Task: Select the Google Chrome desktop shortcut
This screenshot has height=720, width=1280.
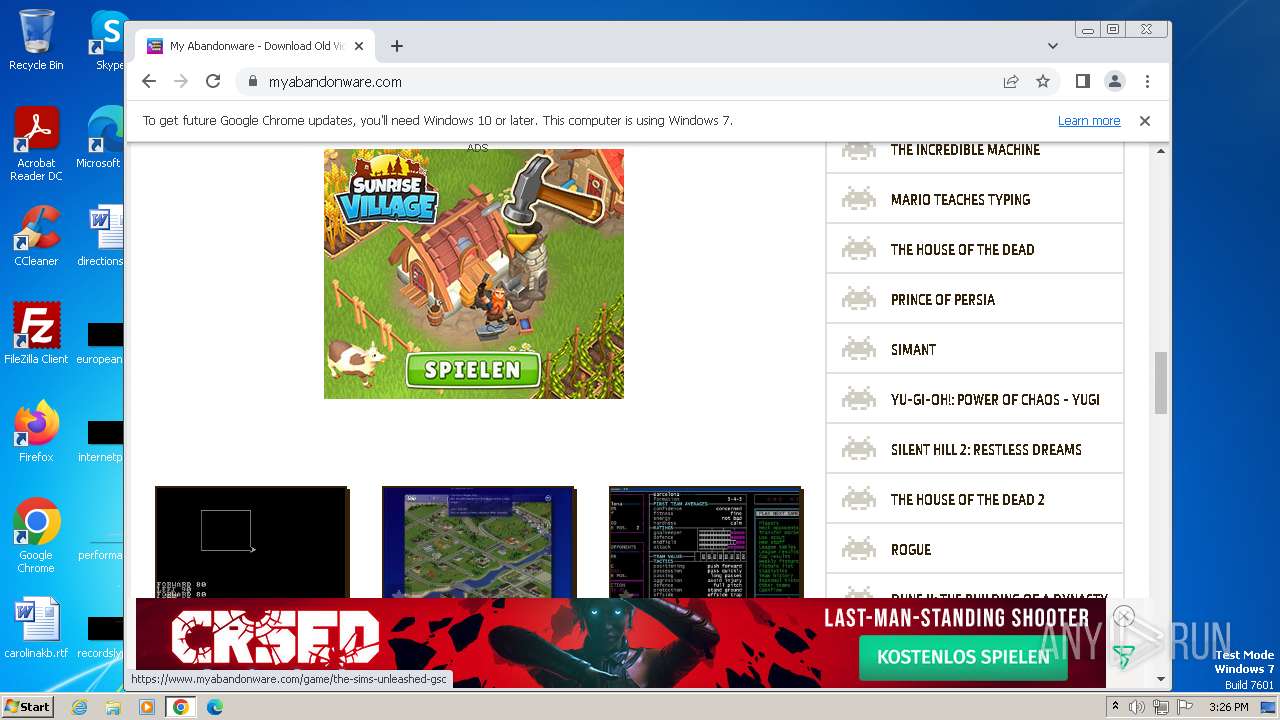Action: tap(36, 535)
